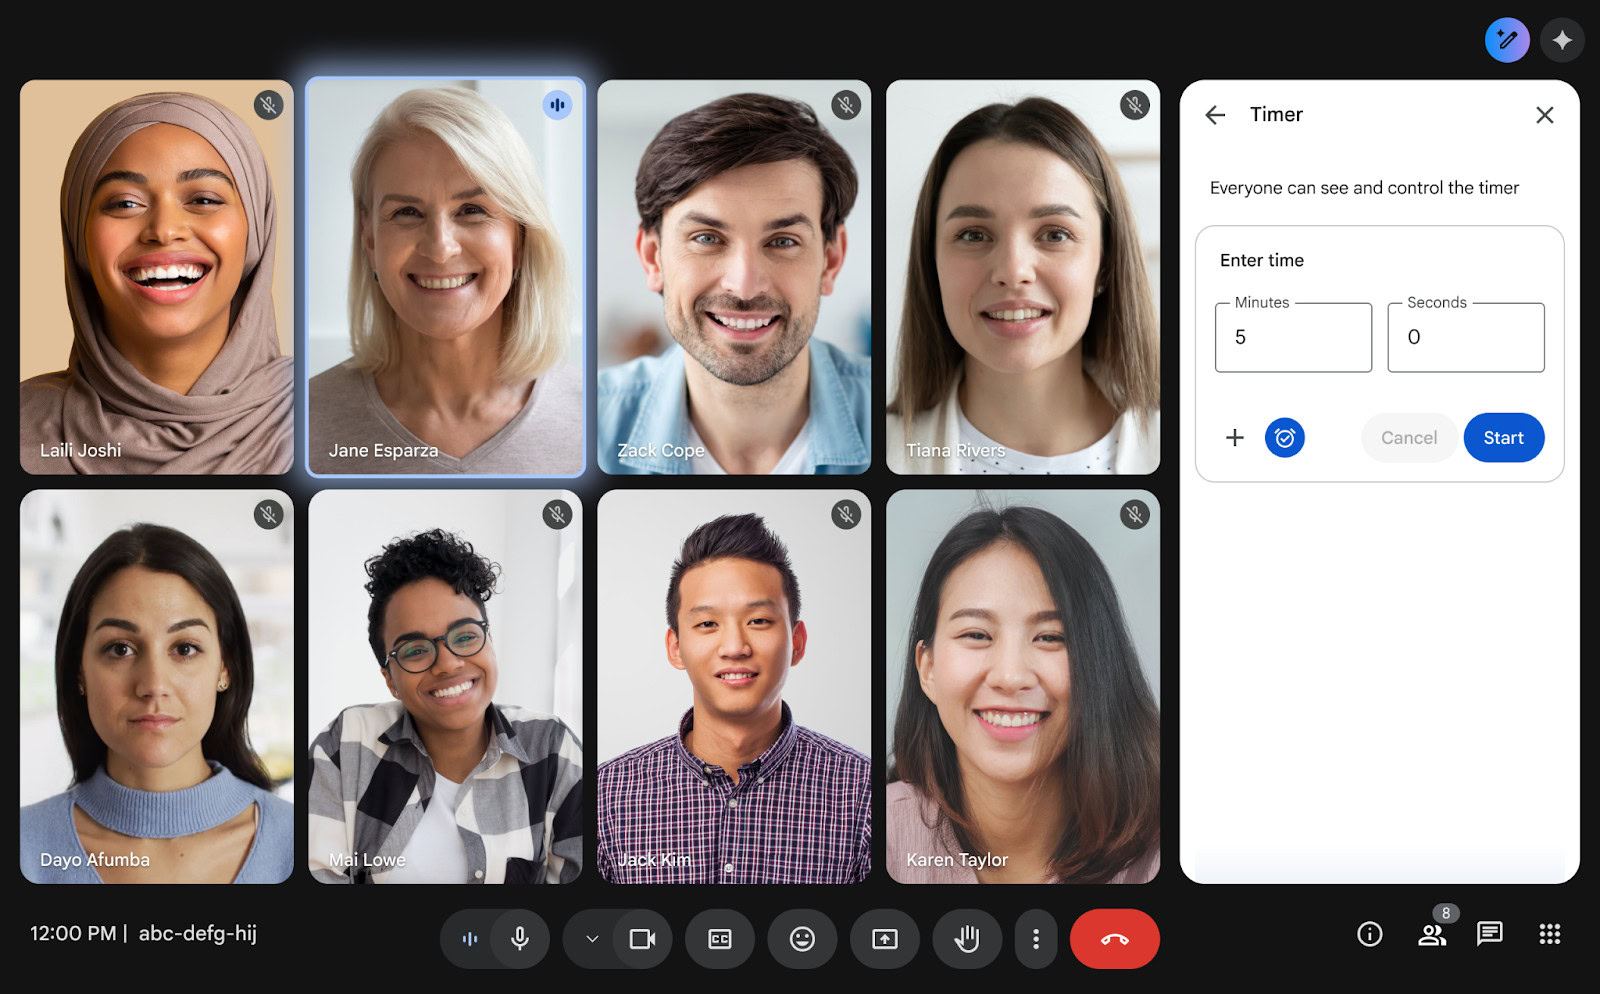Image resolution: width=1600 pixels, height=994 pixels.
Task: Click the Minutes input field
Action: point(1292,337)
